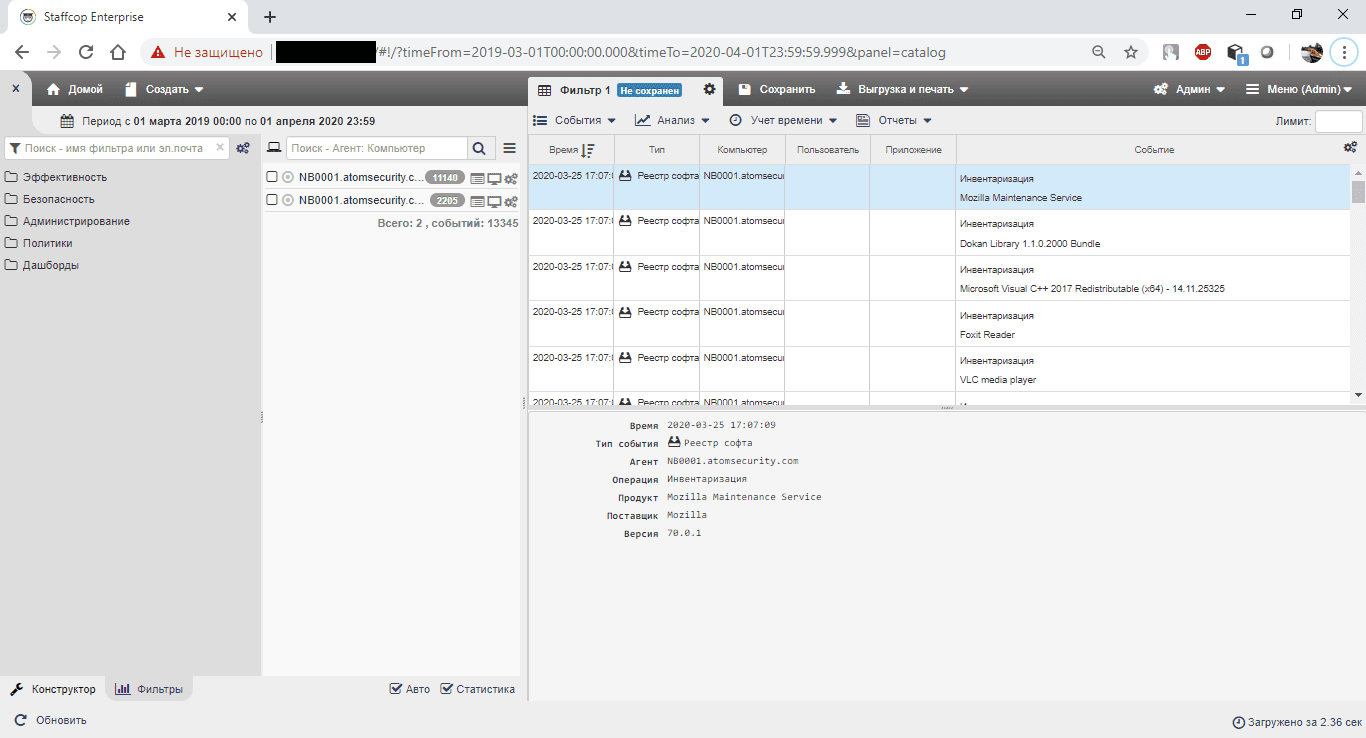
Task: Expand the Отчеты menu
Action: pyautogui.click(x=894, y=120)
